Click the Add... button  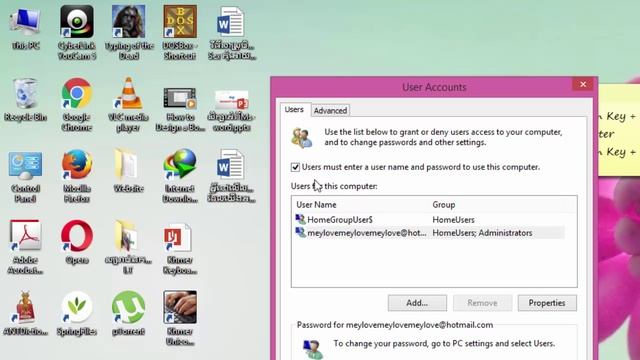(x=417, y=303)
